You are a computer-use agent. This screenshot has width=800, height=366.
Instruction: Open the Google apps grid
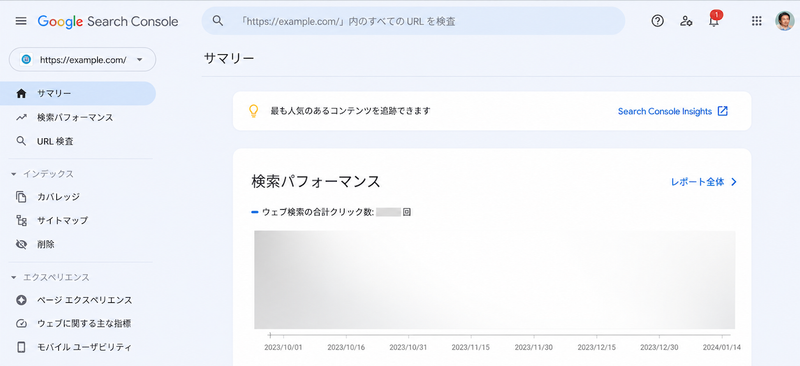(x=757, y=21)
